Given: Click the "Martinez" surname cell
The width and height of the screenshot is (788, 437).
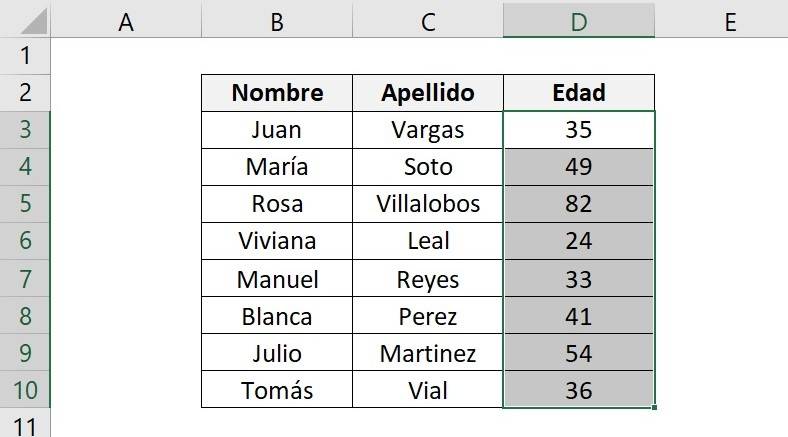Looking at the screenshot, I should 428,353.
